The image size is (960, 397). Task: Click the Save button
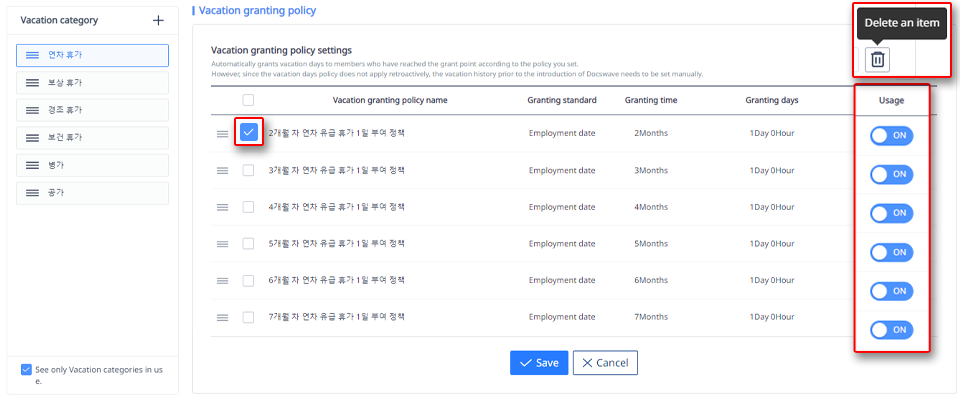click(539, 363)
